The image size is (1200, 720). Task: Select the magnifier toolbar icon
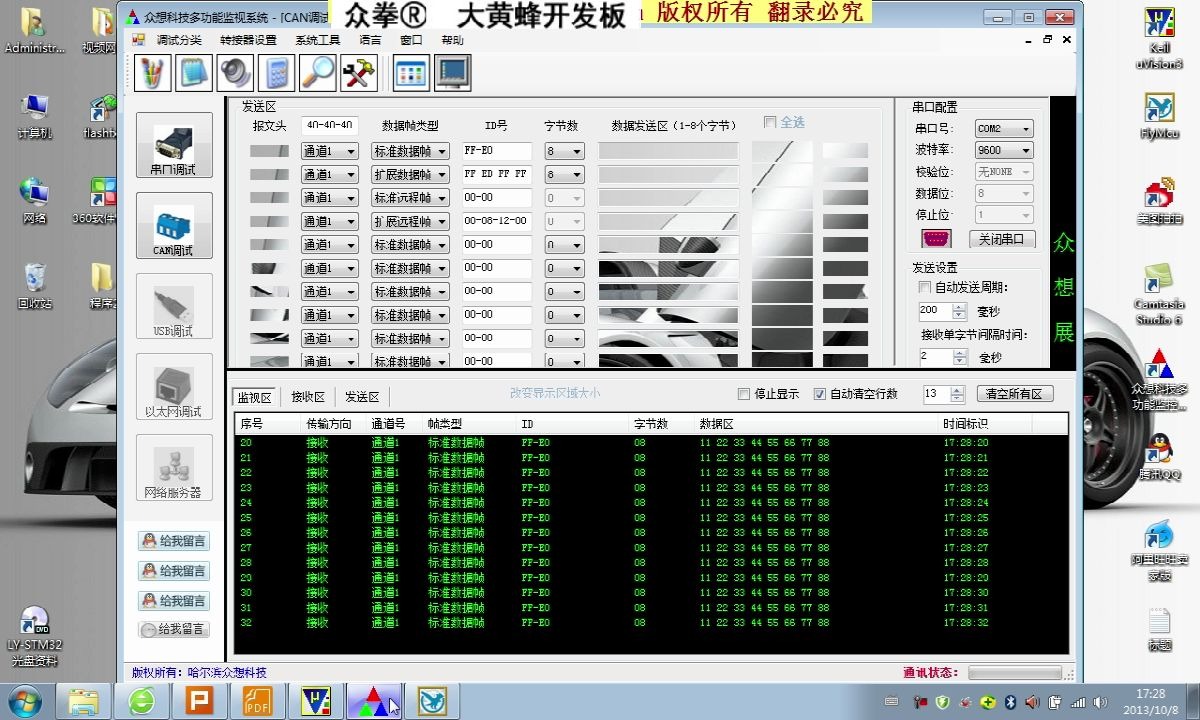(320, 72)
